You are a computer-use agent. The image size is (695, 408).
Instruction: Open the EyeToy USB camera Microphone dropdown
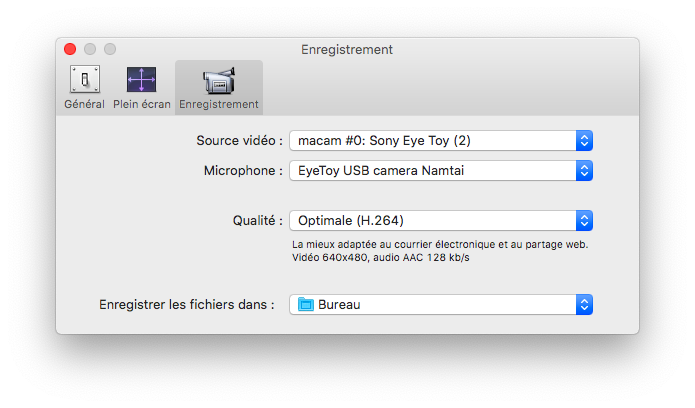(432, 171)
